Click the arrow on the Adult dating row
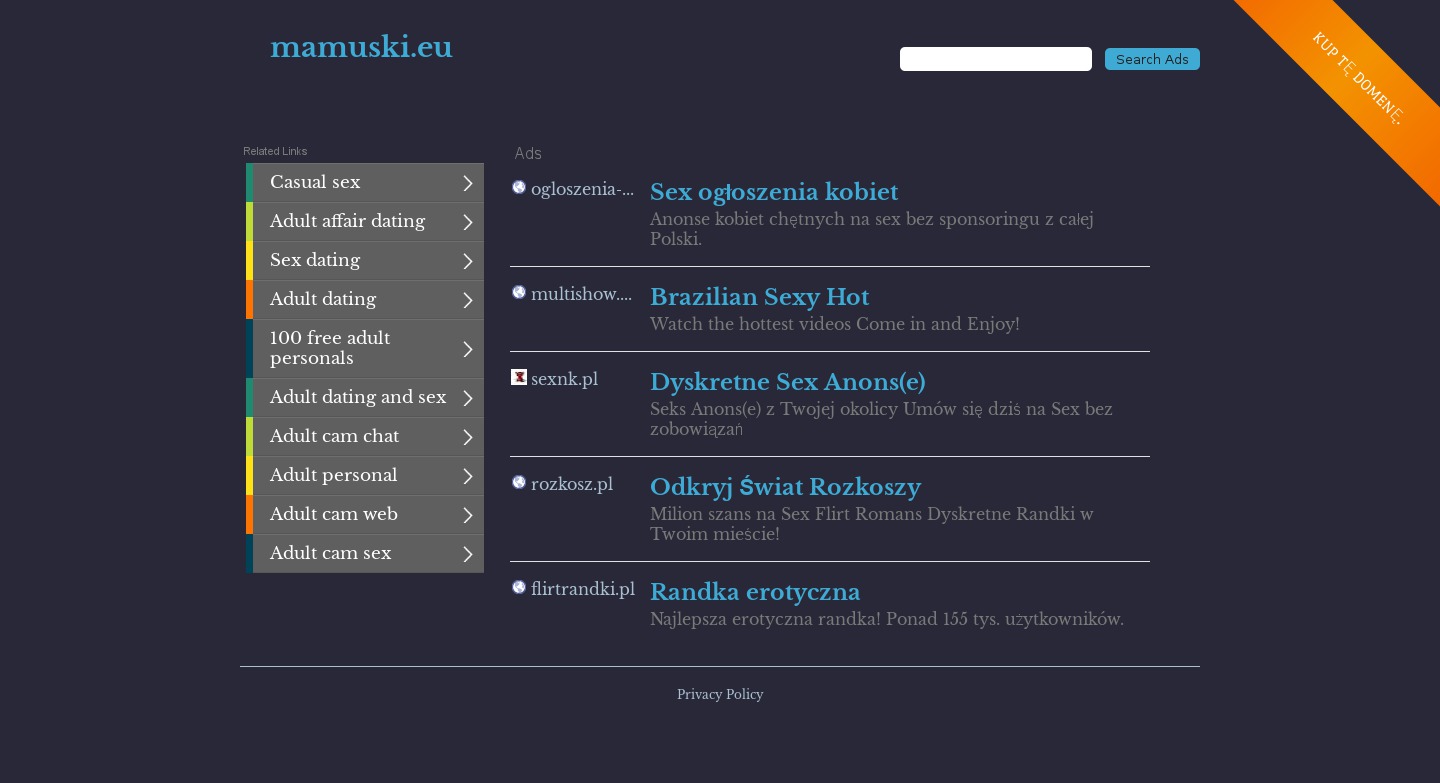 tap(467, 300)
